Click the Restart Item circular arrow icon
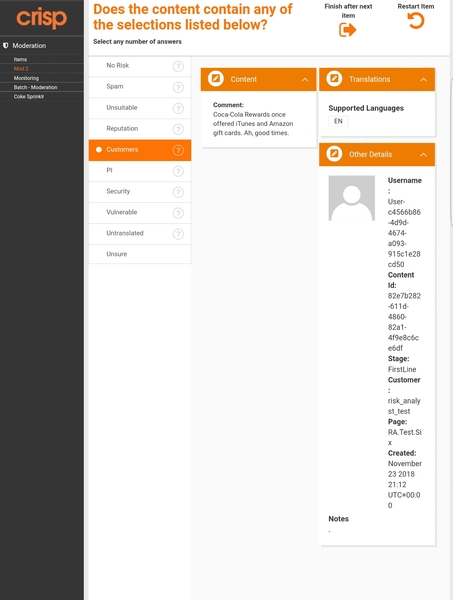 pos(416,21)
